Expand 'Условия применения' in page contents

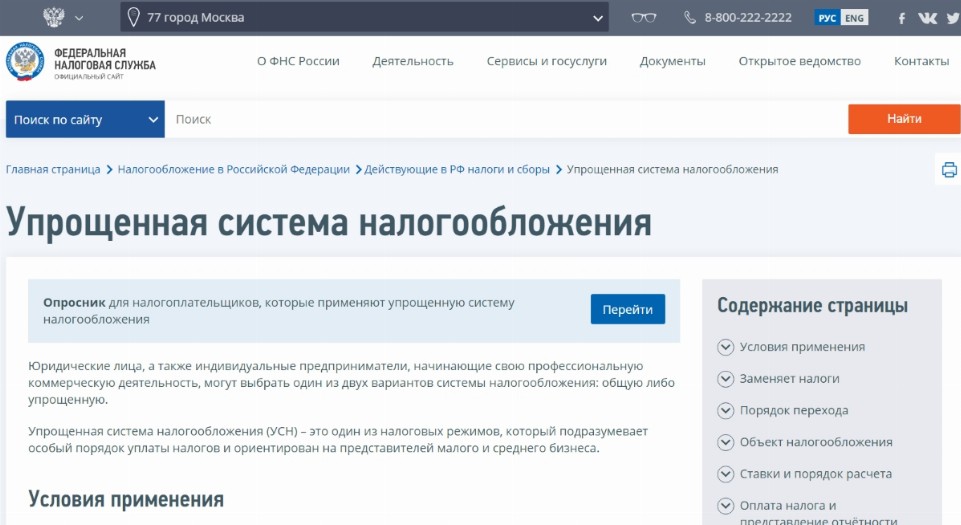[726, 347]
